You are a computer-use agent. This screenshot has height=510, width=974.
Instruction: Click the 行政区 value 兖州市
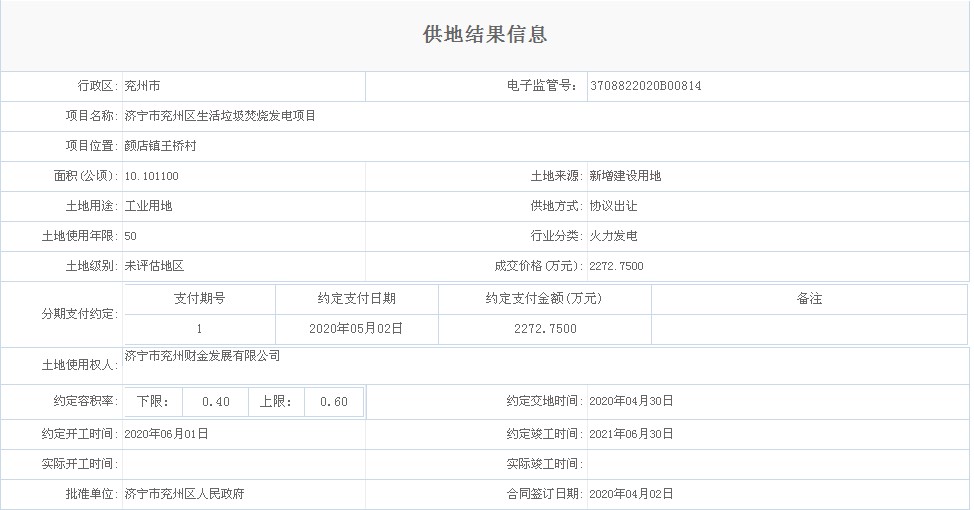tap(142, 86)
